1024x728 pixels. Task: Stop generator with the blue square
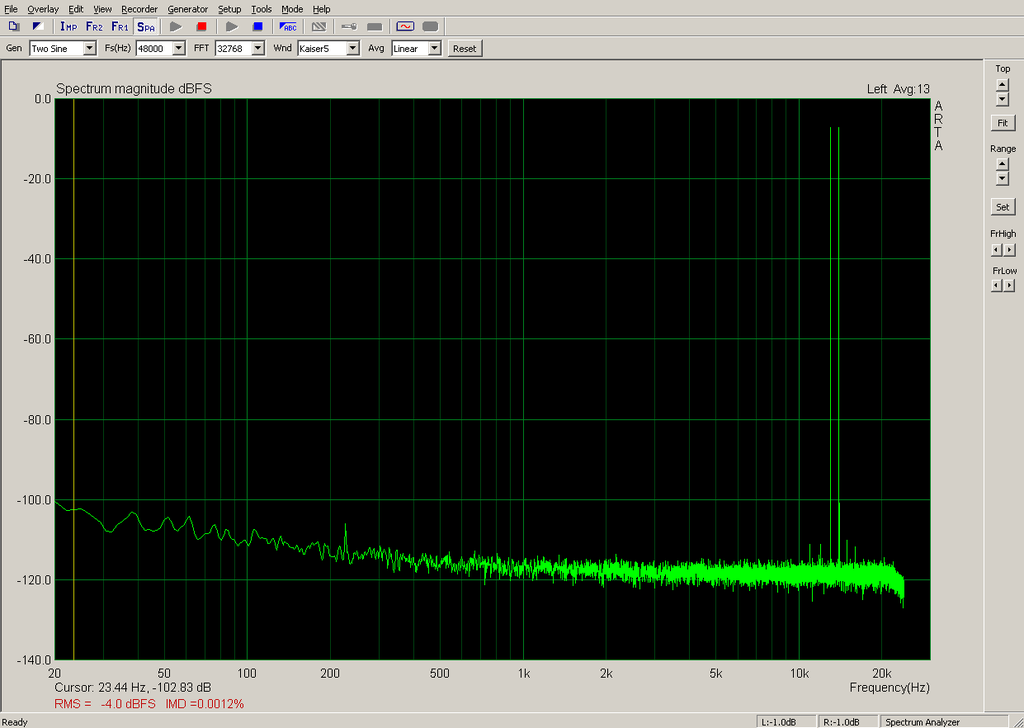pyautogui.click(x=257, y=27)
